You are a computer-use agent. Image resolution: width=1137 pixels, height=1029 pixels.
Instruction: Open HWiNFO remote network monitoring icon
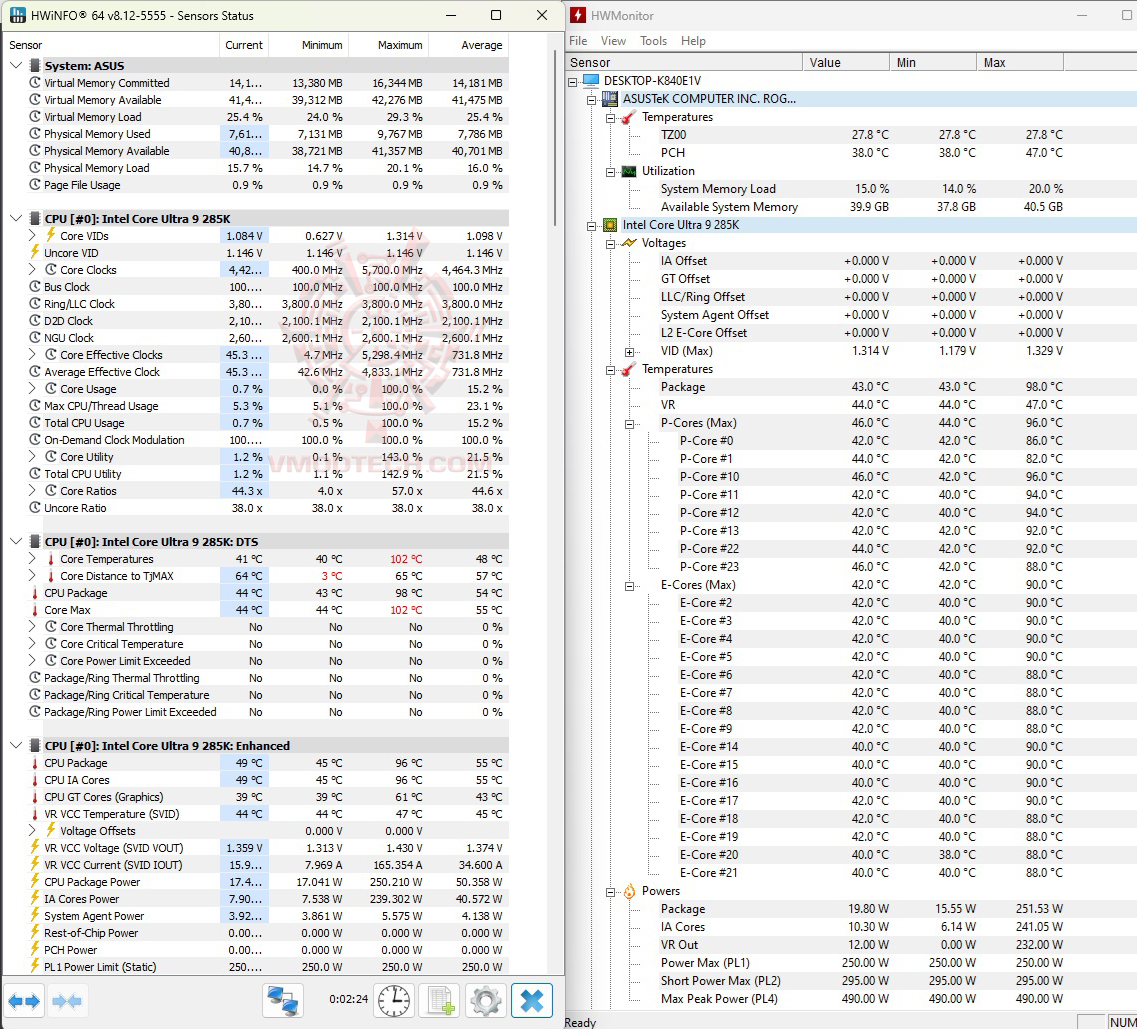tap(282, 1001)
